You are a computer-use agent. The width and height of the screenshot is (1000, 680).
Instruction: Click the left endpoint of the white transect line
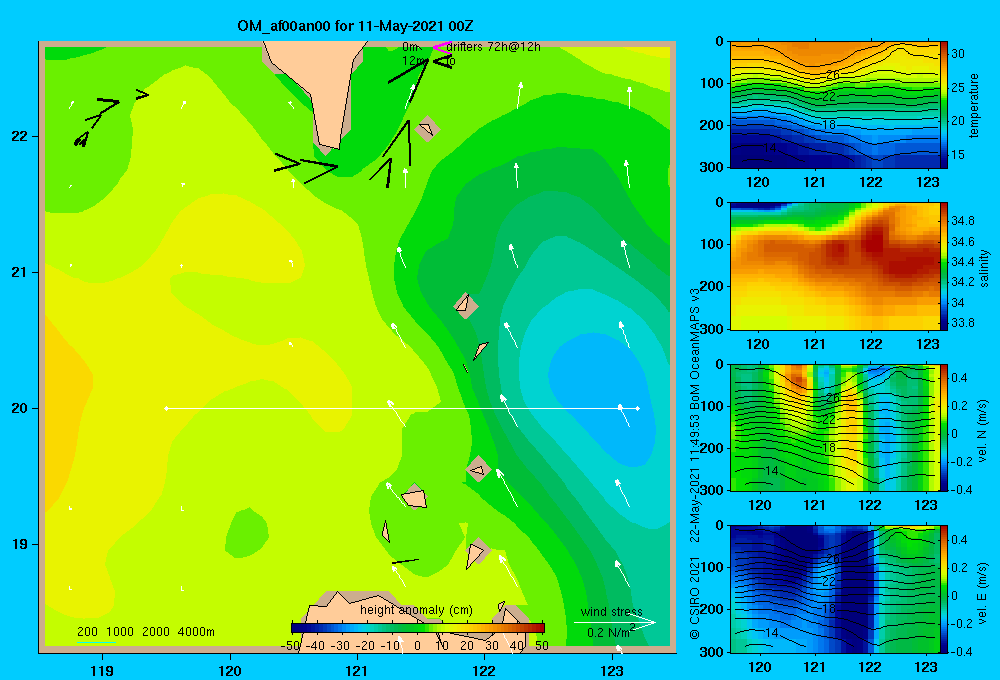coord(166,408)
